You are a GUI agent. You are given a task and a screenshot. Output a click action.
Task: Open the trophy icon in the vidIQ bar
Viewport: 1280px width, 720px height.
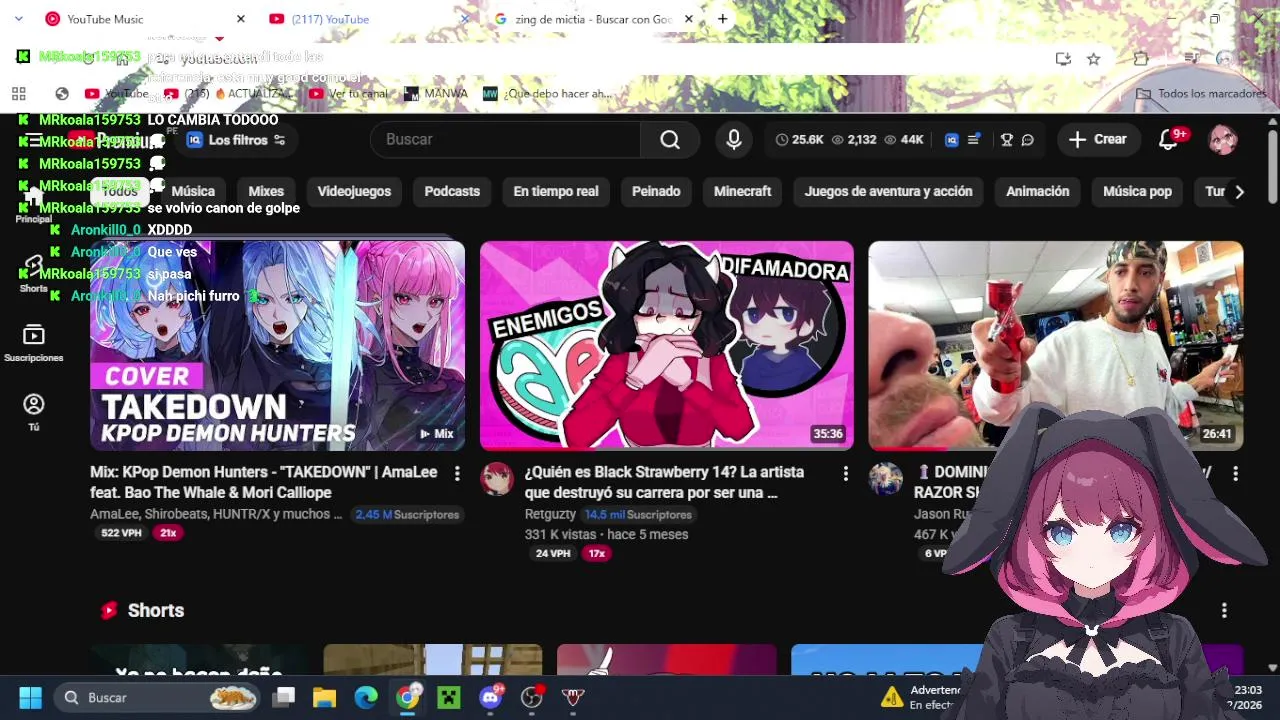1007,140
